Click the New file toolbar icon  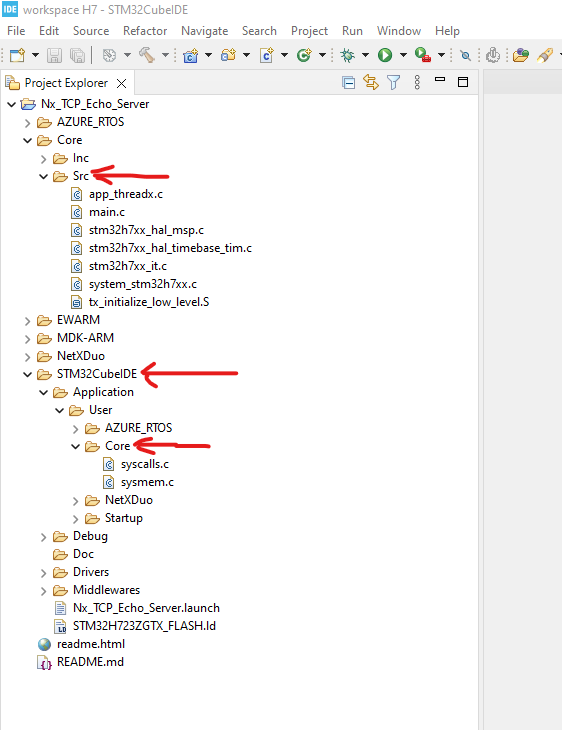[17, 55]
